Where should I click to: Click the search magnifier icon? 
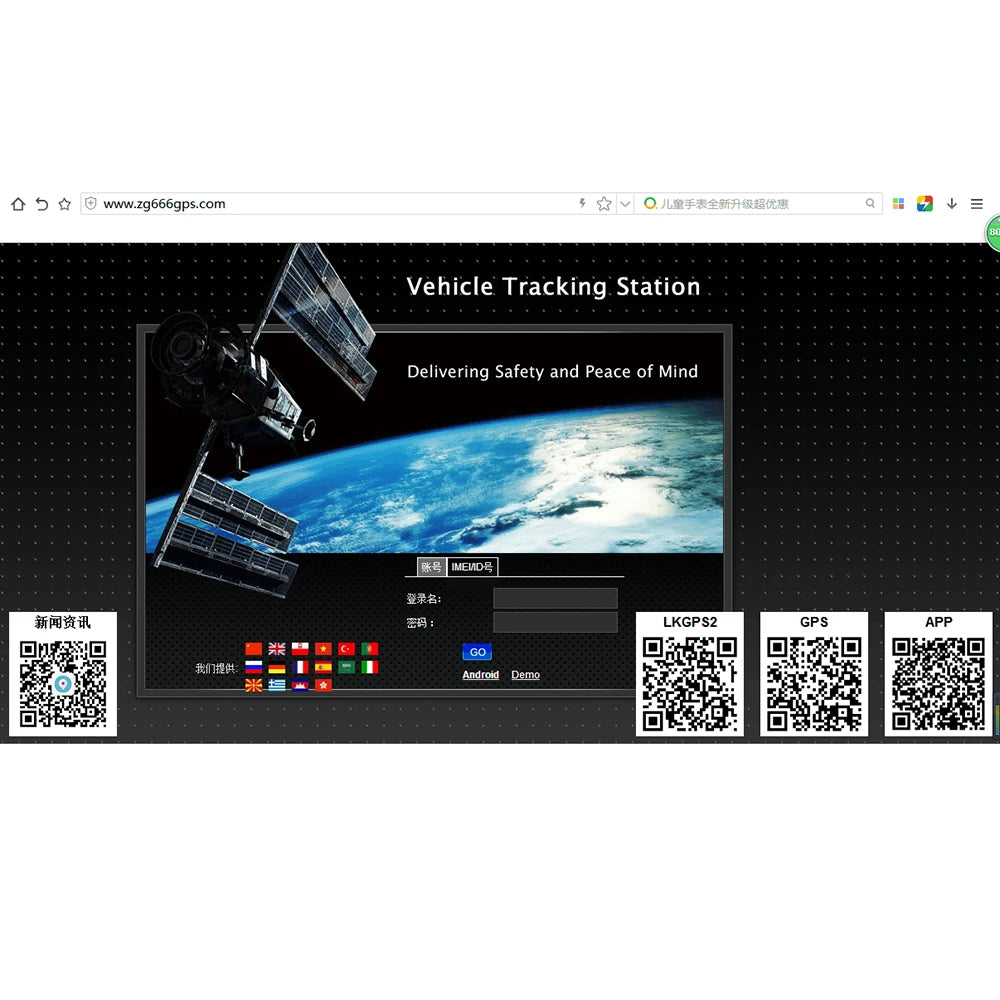(x=870, y=203)
